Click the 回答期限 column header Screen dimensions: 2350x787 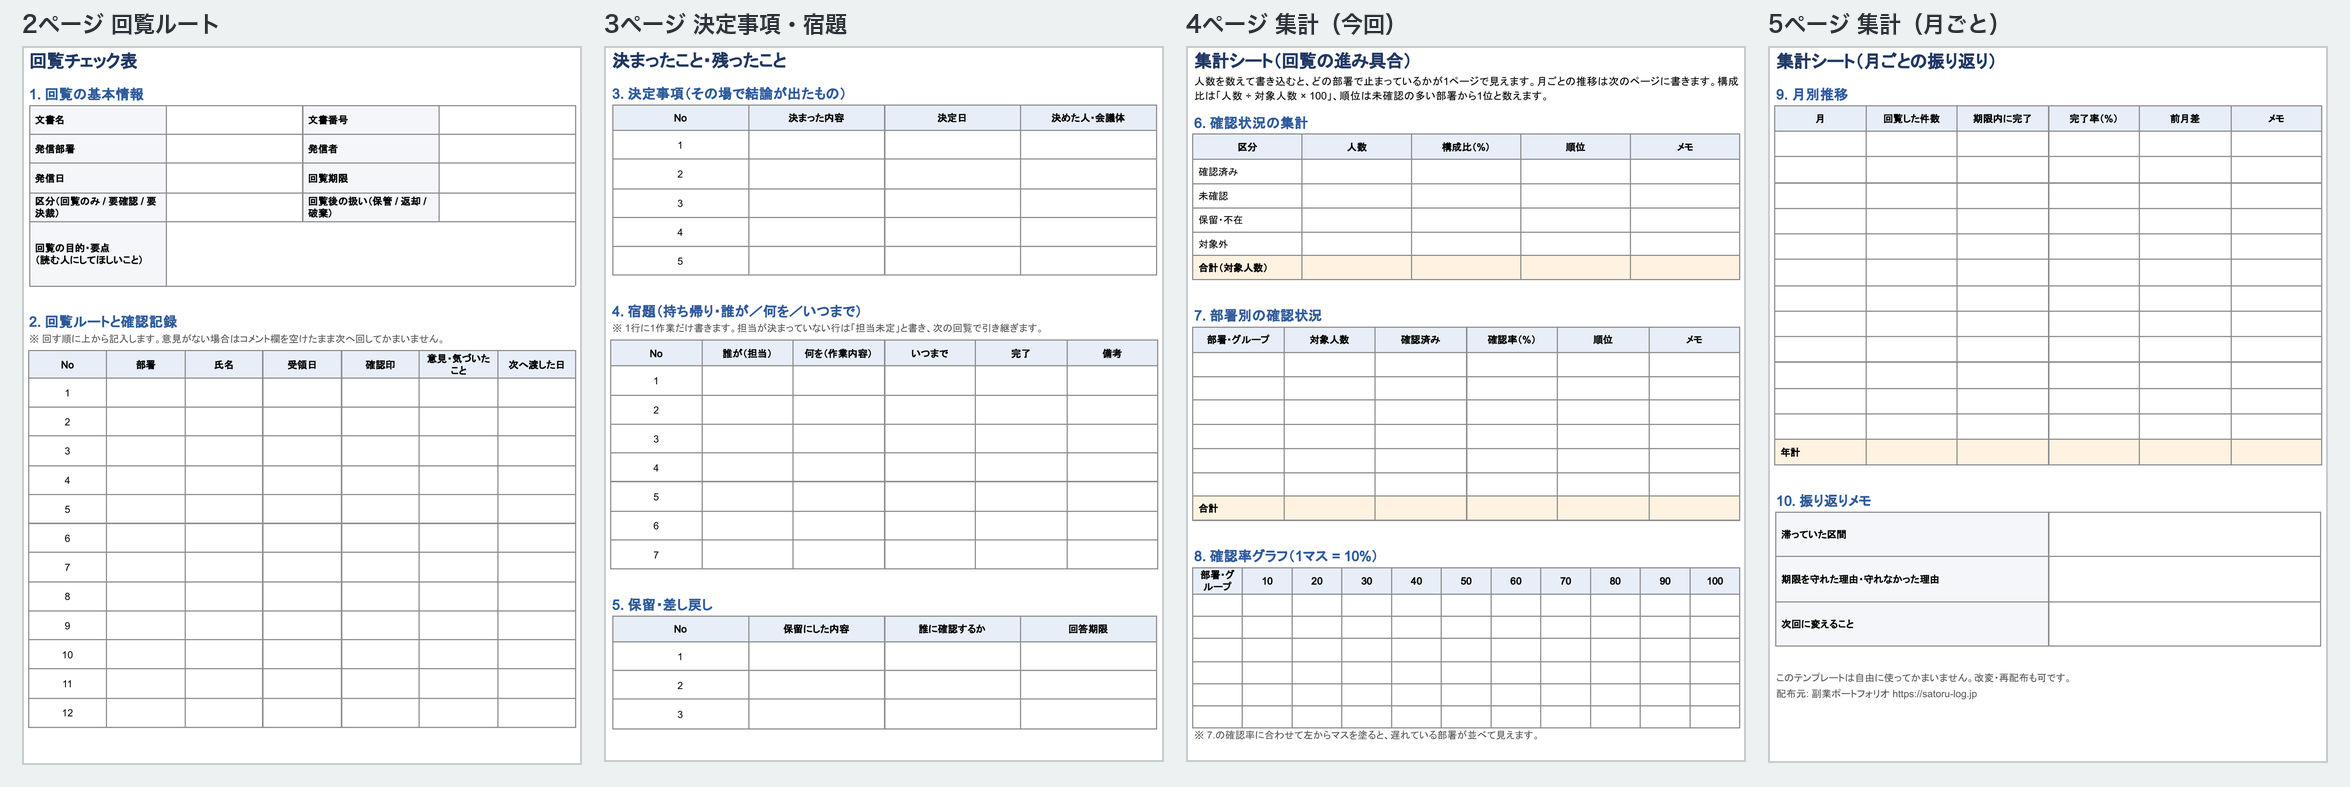point(1088,629)
